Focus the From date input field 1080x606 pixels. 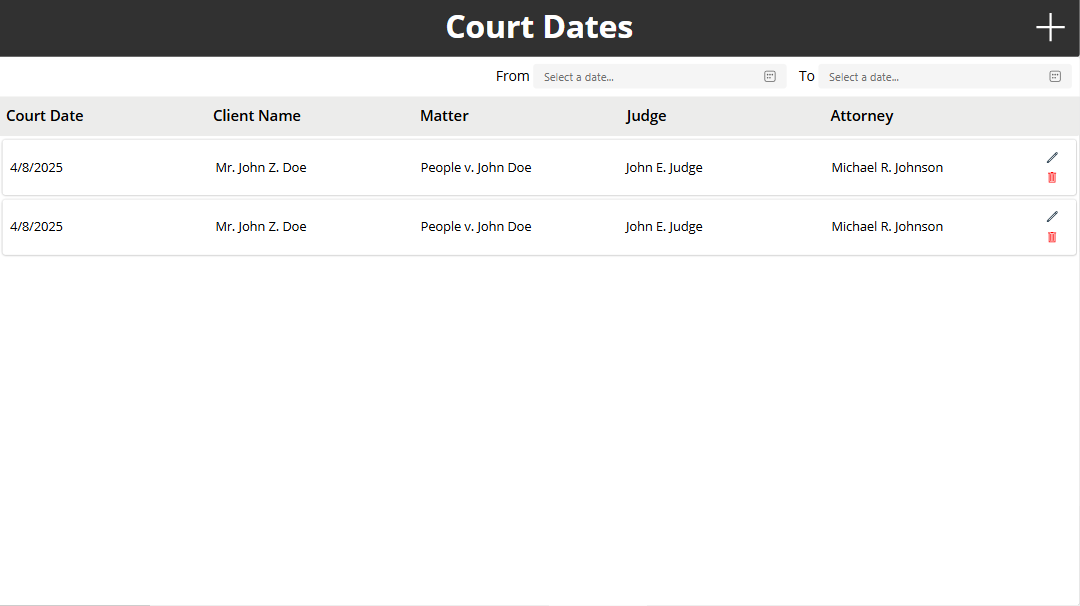659,76
